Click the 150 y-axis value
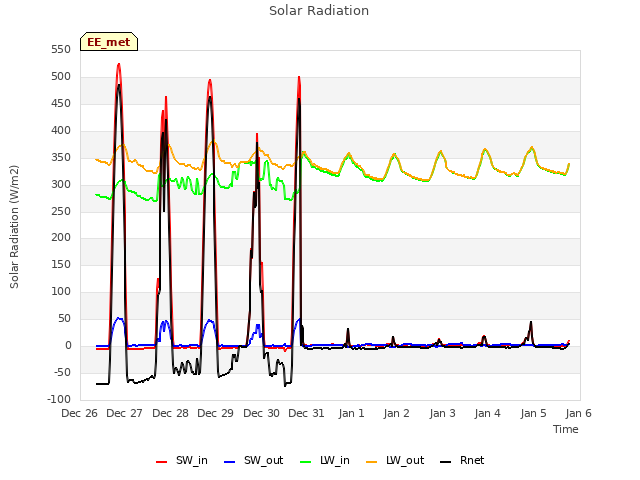Screen dimensions: 640x480 pyautogui.click(x=61, y=264)
